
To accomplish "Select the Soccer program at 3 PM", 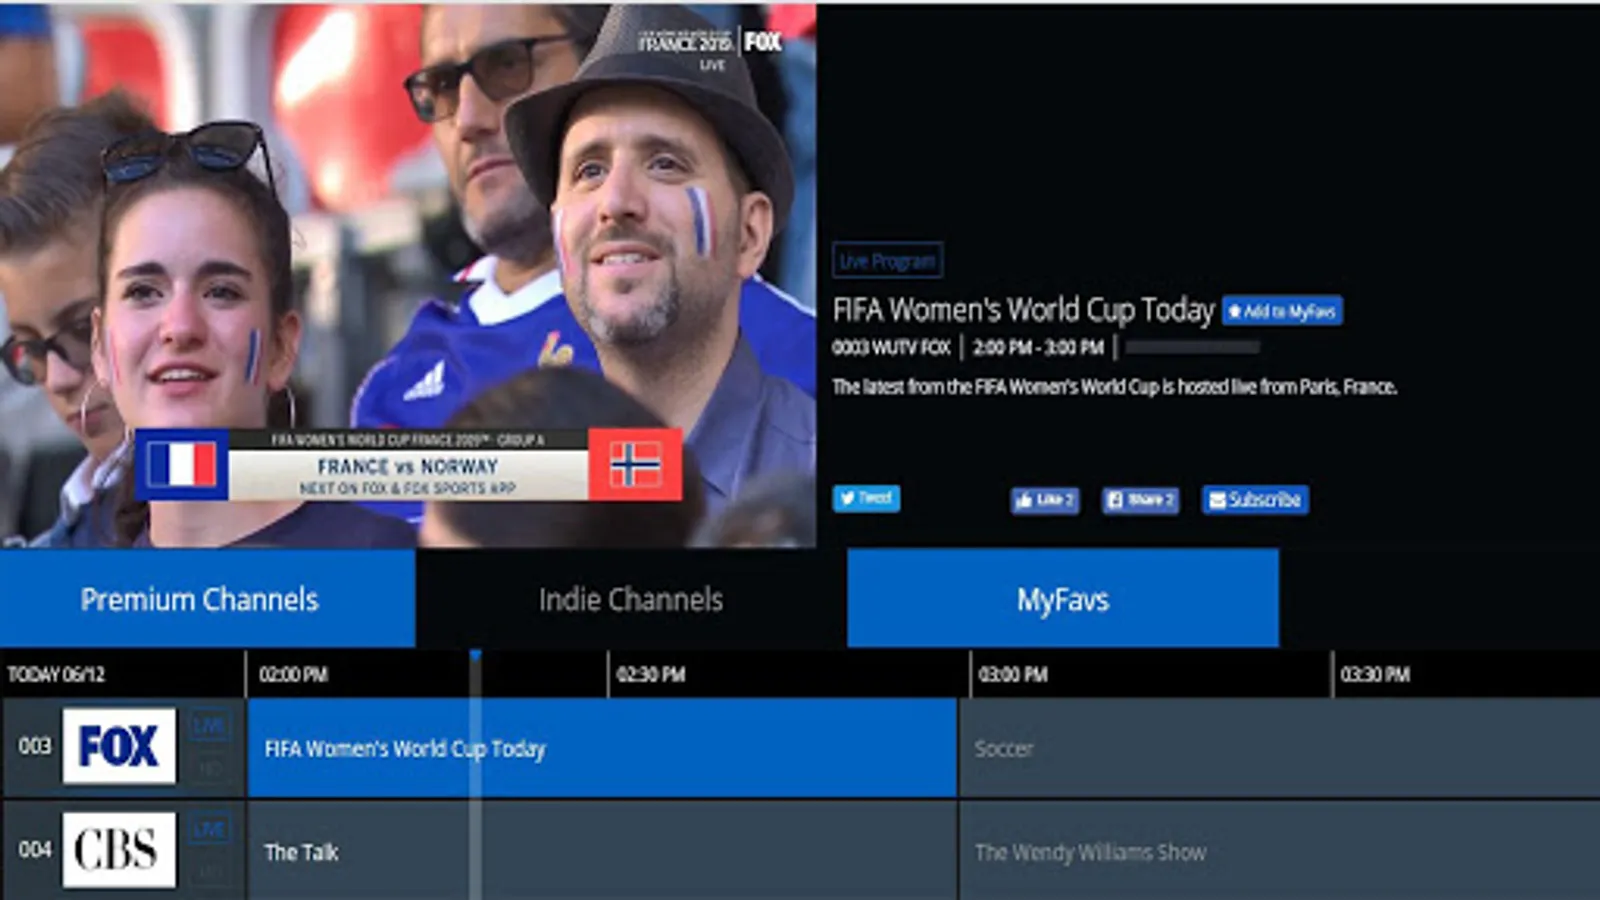I will 1280,748.
